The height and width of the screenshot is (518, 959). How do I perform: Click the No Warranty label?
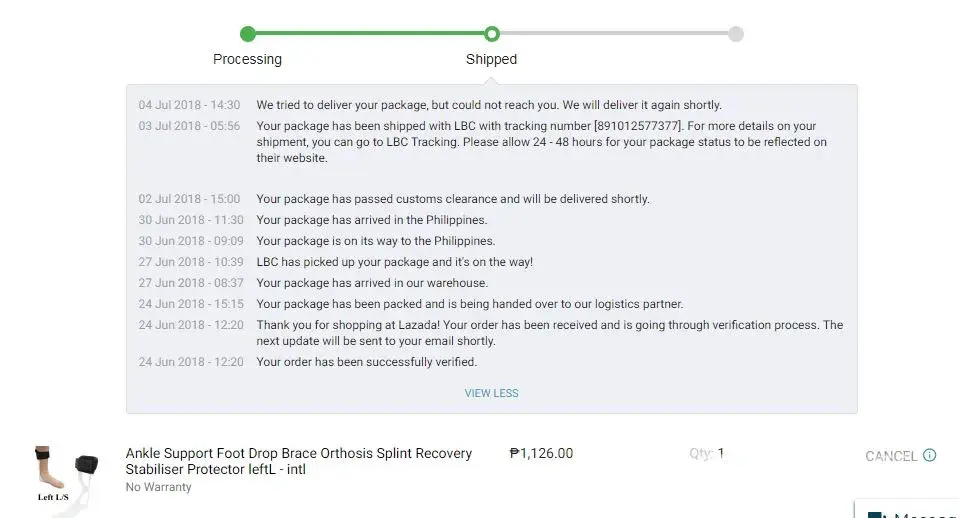[x=158, y=487]
